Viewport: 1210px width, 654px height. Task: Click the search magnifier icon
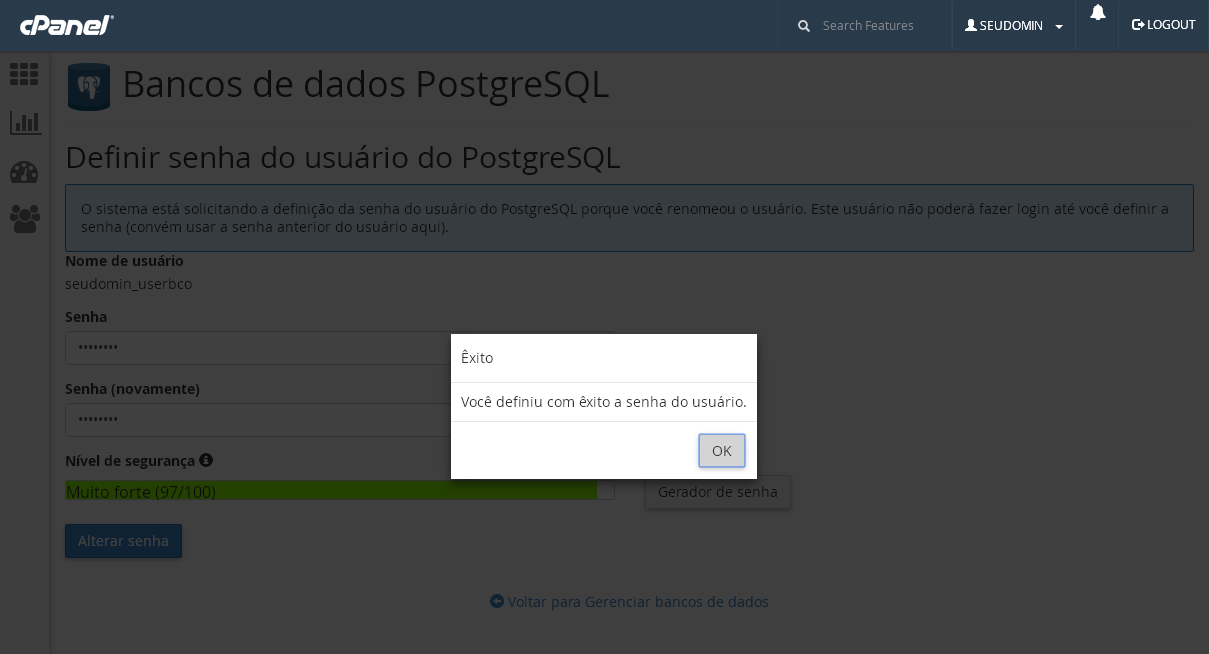804,26
